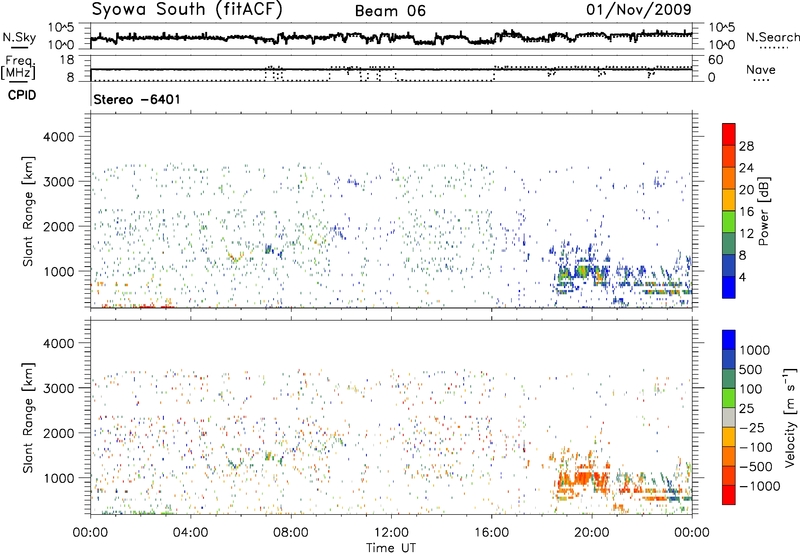The image size is (800, 554).
Task: Click the "500" value on Velocity color bar
Action: coord(751,370)
